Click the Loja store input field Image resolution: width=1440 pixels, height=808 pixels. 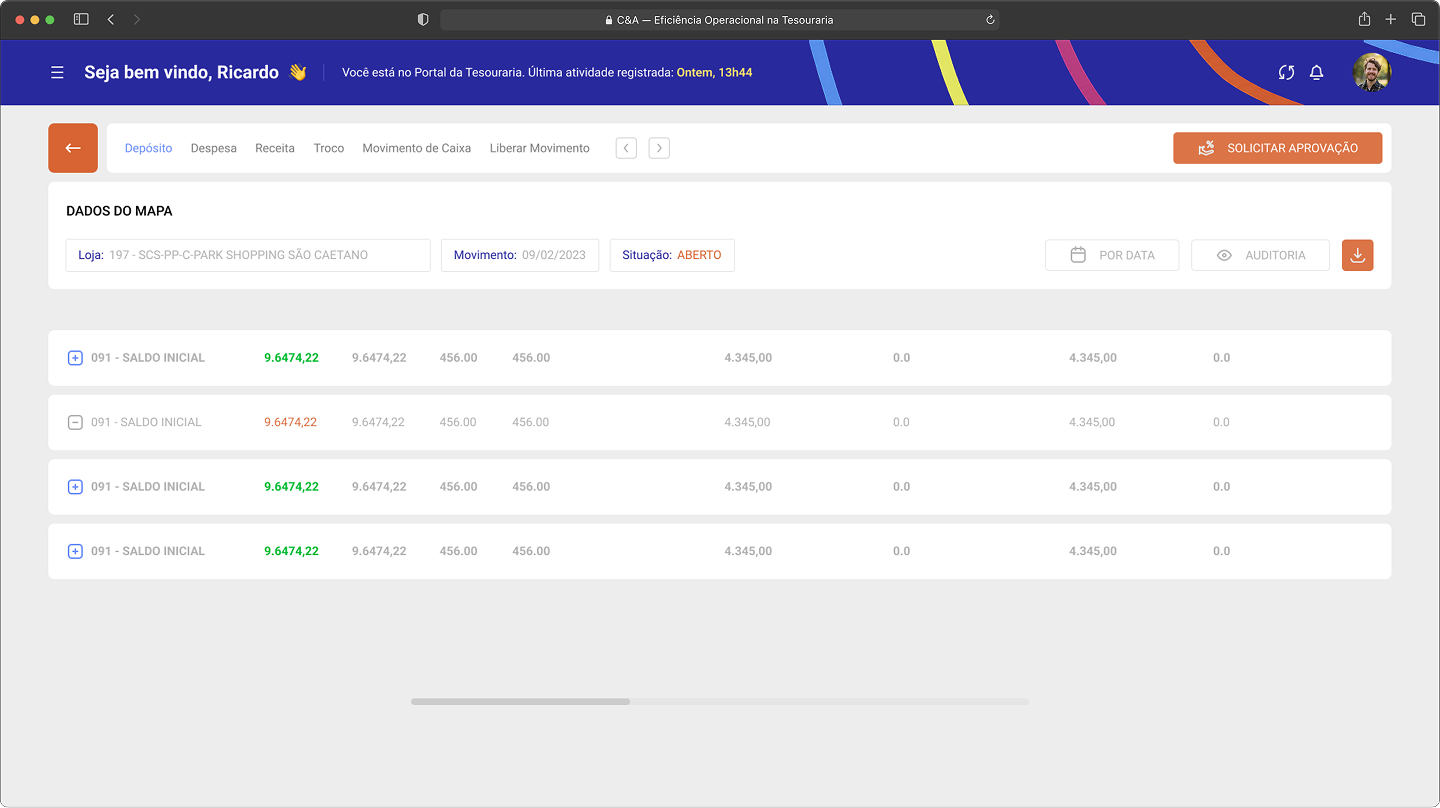[248, 255]
